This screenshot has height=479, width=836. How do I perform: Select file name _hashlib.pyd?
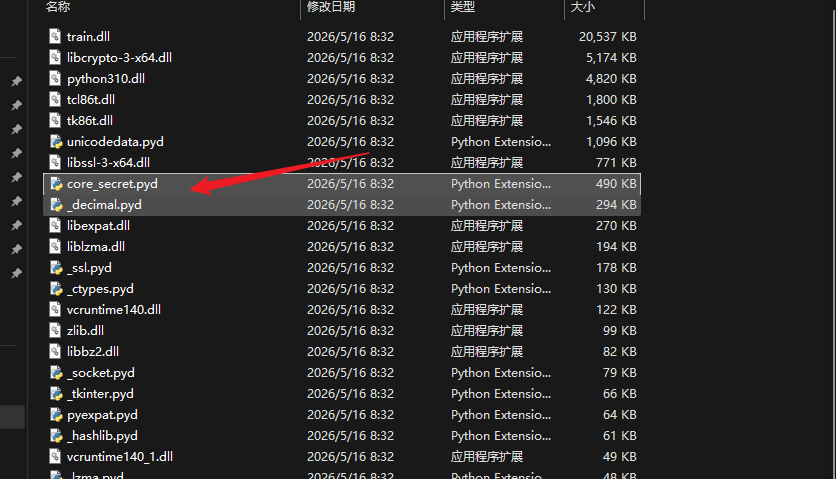pos(102,436)
